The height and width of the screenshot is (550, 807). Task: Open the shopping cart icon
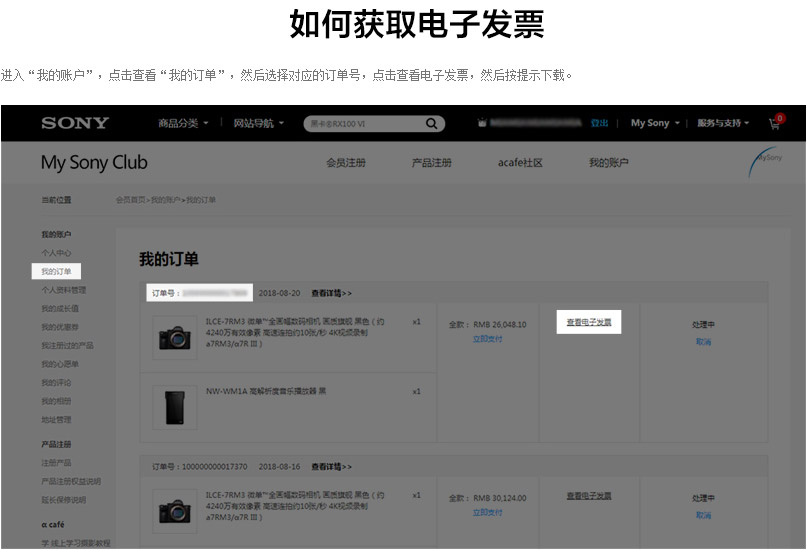(776, 122)
